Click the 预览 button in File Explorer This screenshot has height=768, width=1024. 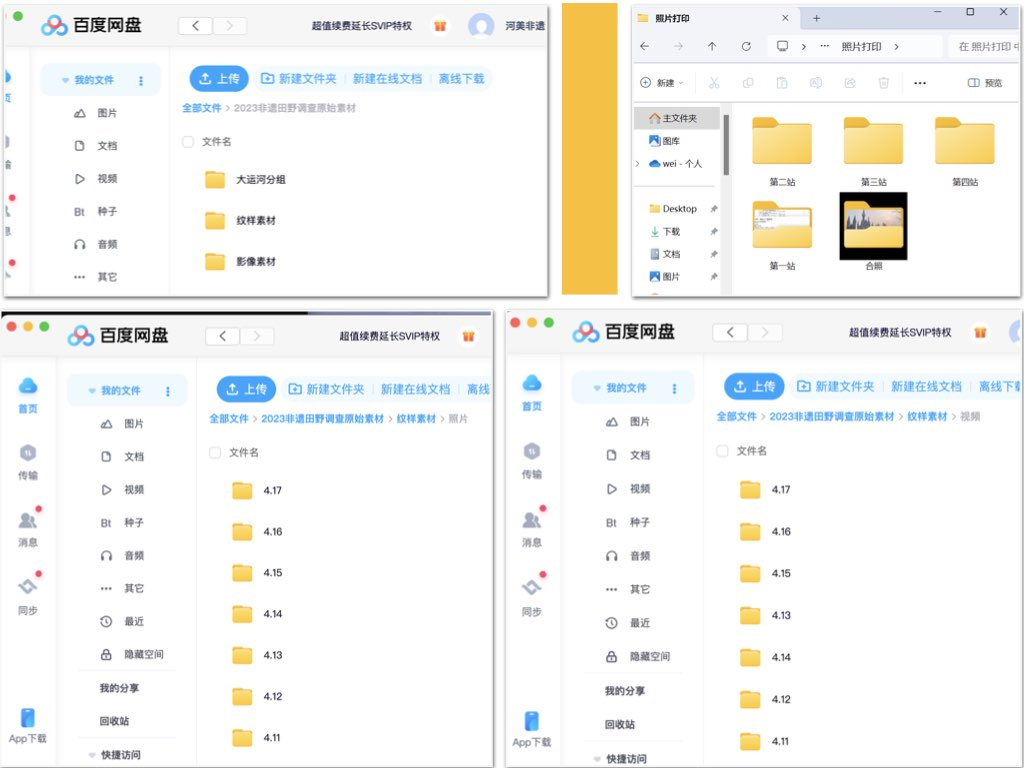pos(985,83)
